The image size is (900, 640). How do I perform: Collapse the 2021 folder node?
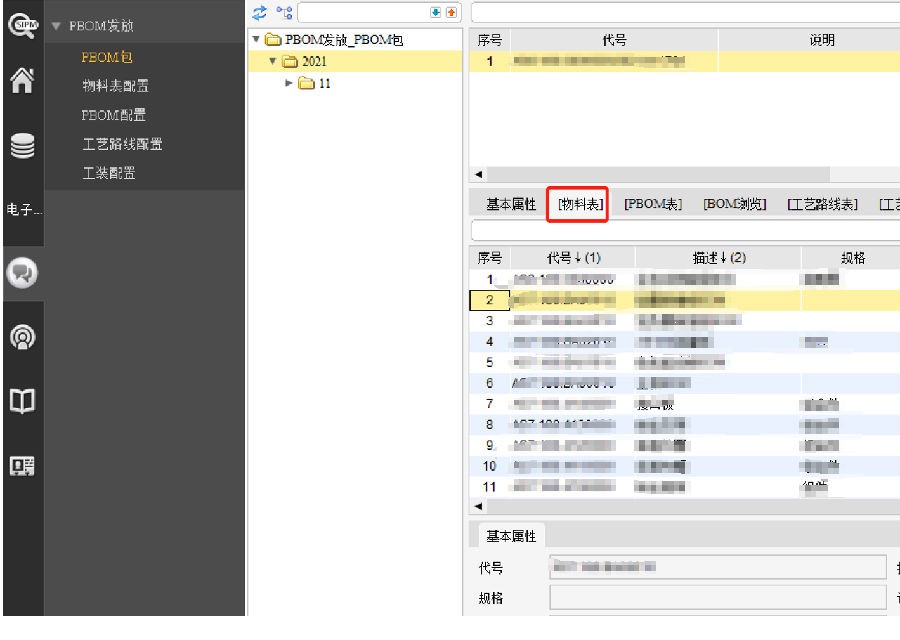tap(272, 62)
